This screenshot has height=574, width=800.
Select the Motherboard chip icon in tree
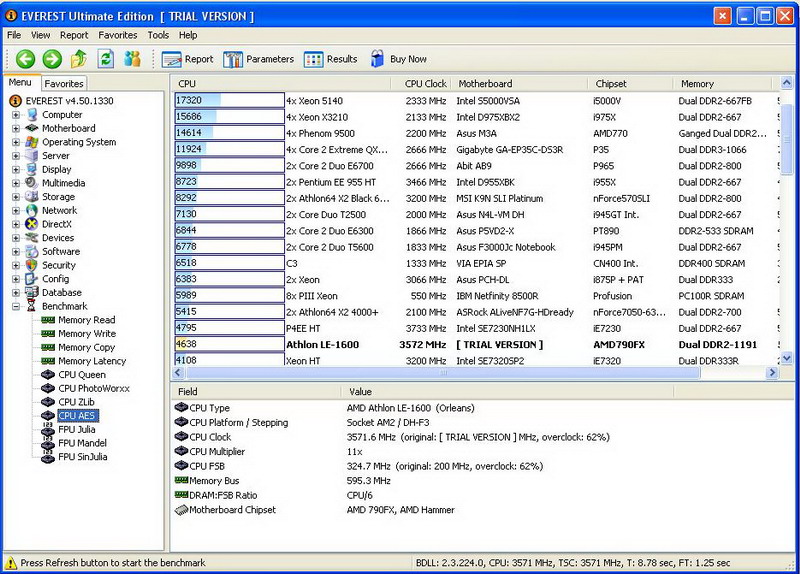pos(32,128)
